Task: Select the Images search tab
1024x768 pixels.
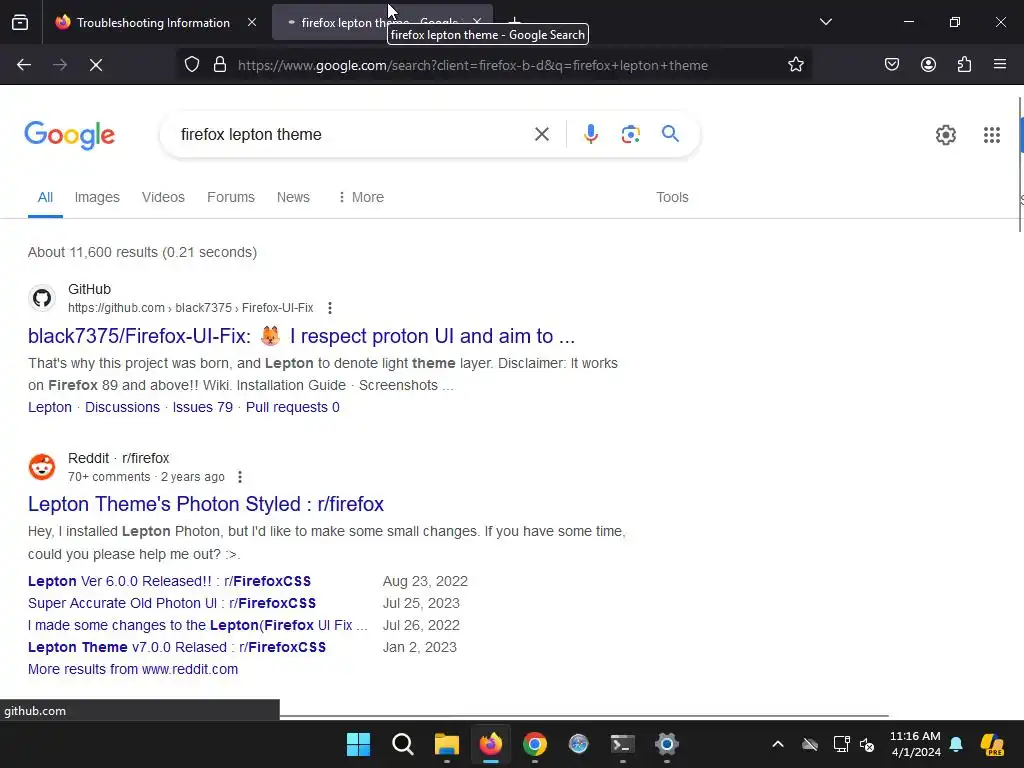Action: tap(97, 197)
